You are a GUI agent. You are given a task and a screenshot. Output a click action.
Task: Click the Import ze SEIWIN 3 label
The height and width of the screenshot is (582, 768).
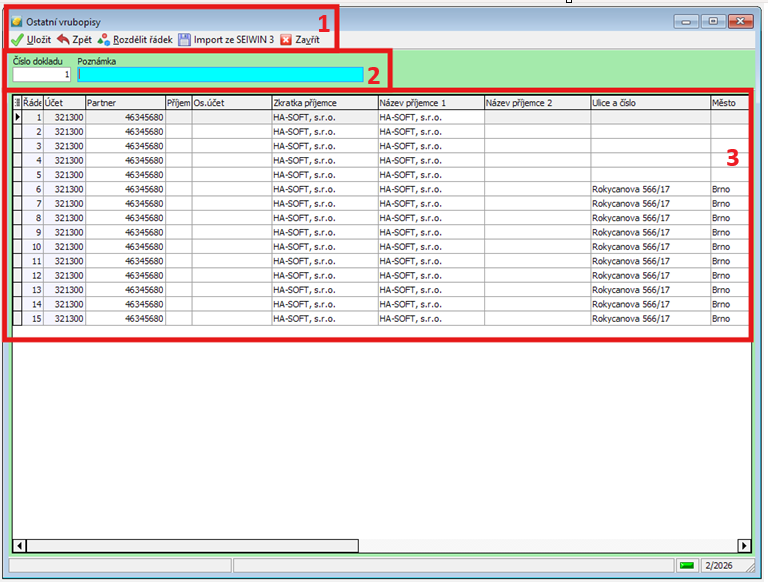pyautogui.click(x=234, y=40)
